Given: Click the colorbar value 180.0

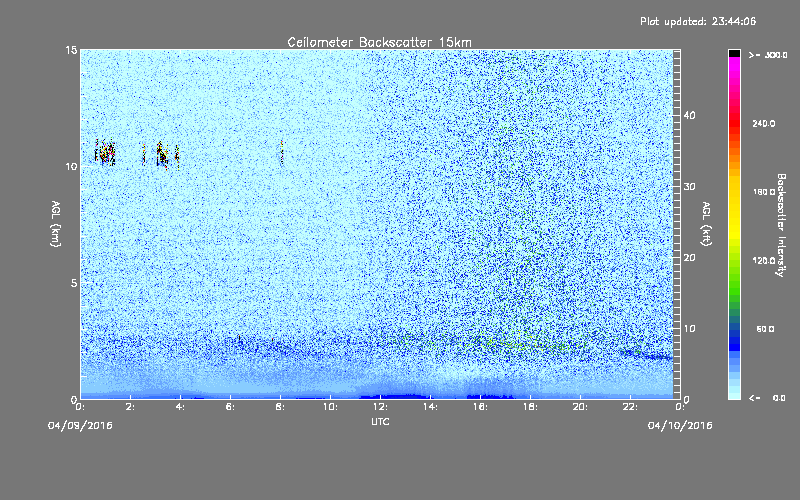Looking at the screenshot, I should (x=763, y=192).
